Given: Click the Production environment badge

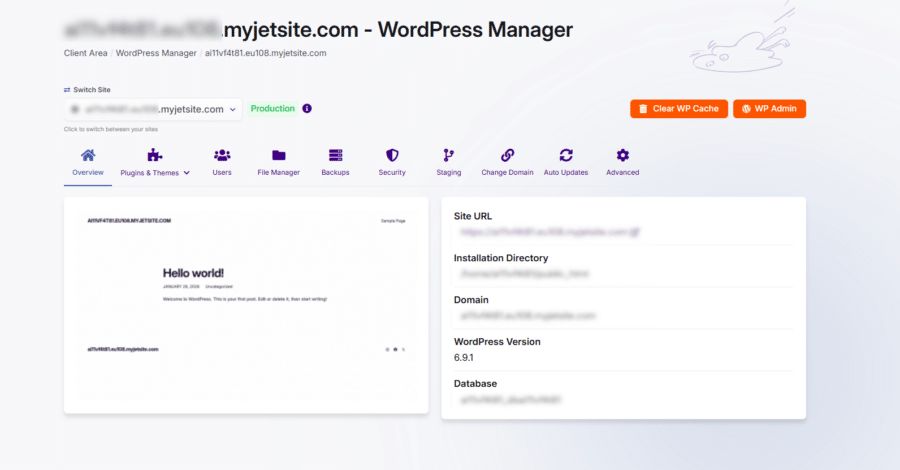Looking at the screenshot, I should [272, 109].
